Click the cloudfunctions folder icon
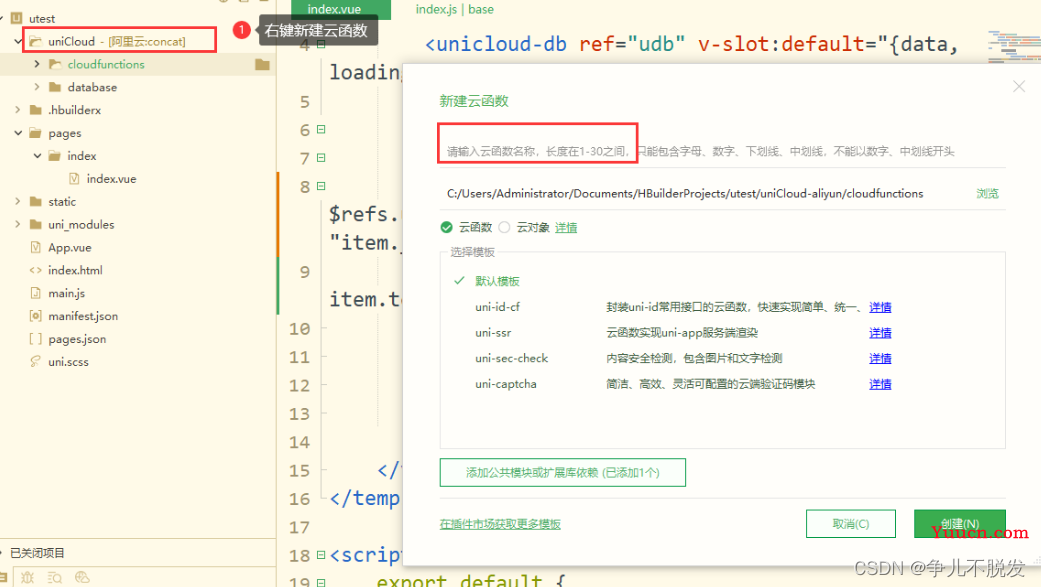 pyautogui.click(x=55, y=64)
